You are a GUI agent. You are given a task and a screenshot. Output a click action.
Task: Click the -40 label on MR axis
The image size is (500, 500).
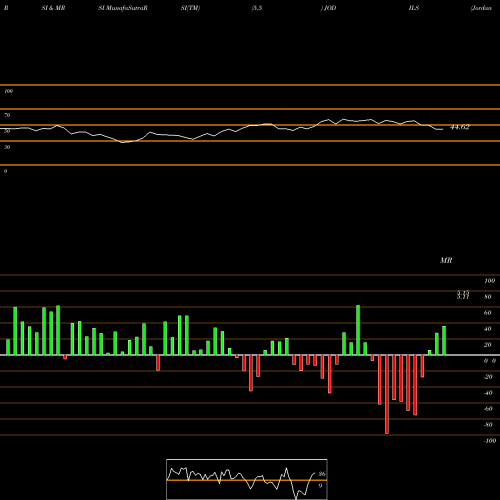point(488,393)
